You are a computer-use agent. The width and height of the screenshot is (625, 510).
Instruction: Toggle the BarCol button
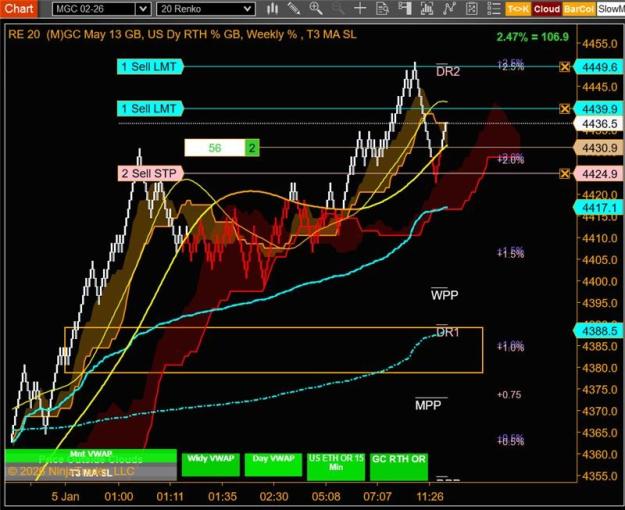tap(579, 9)
